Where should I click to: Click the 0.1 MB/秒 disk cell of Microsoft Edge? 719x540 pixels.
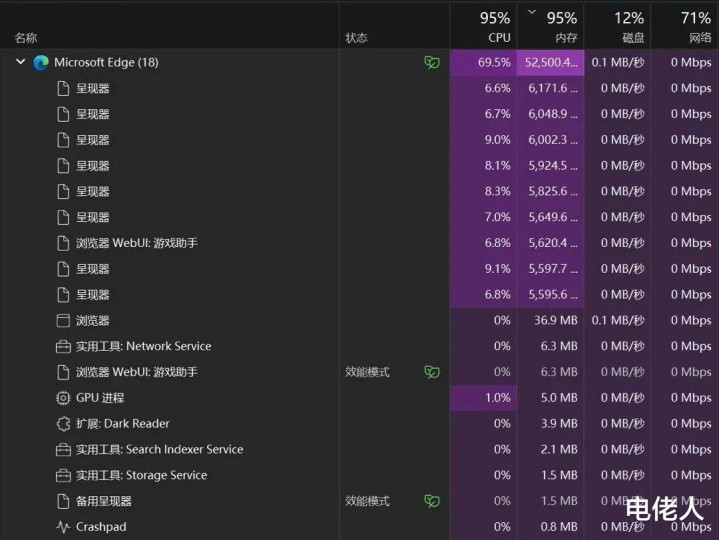[x=617, y=62]
